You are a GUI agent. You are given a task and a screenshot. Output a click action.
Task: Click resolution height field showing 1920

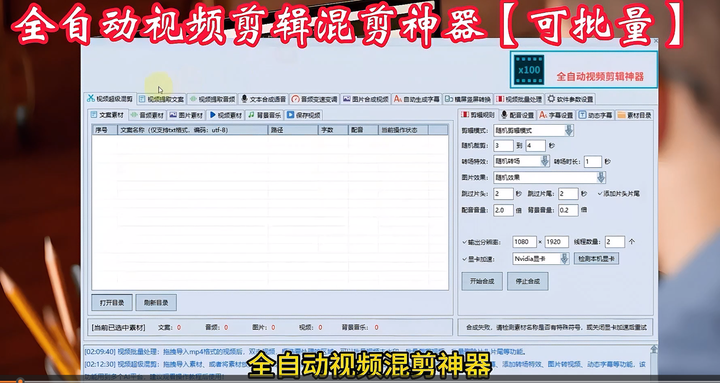pyautogui.click(x=557, y=242)
